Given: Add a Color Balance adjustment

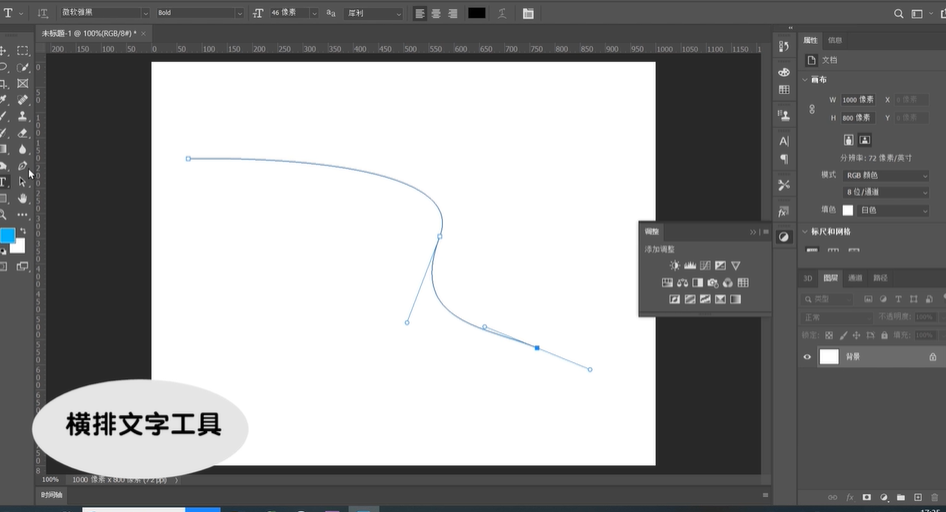Looking at the screenshot, I should coord(682,282).
